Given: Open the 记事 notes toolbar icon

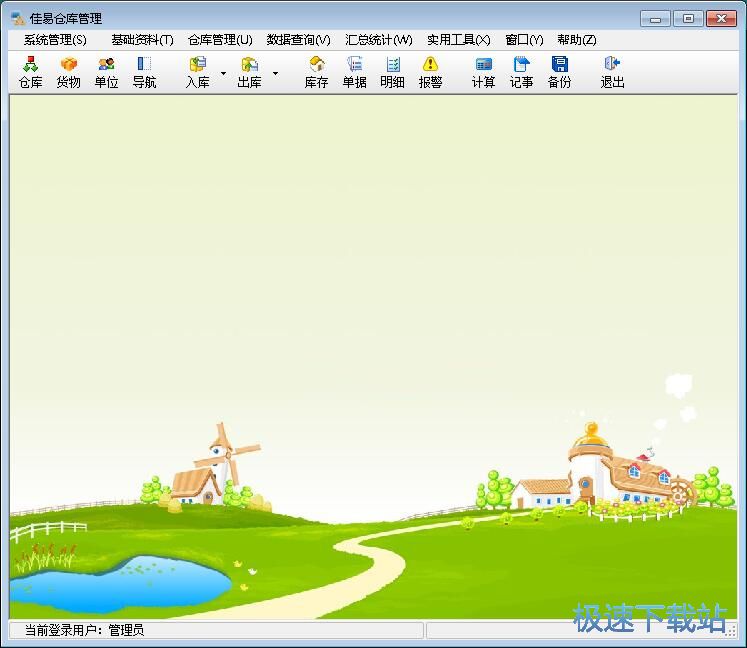Looking at the screenshot, I should [x=521, y=72].
